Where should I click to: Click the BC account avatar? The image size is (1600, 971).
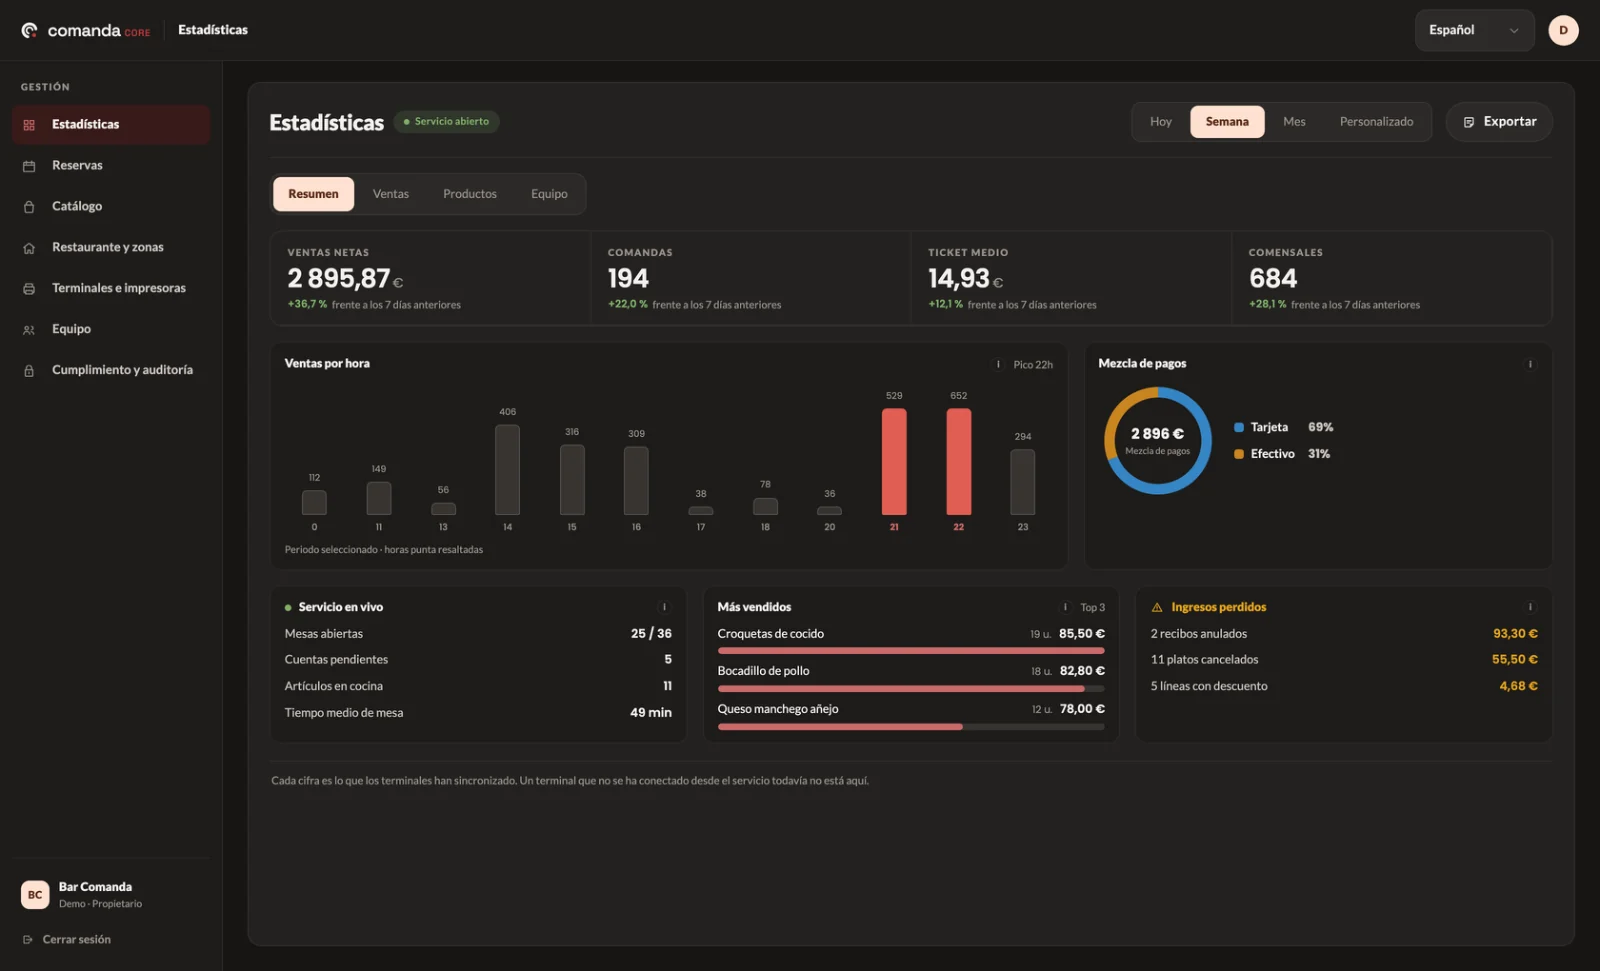click(x=35, y=895)
